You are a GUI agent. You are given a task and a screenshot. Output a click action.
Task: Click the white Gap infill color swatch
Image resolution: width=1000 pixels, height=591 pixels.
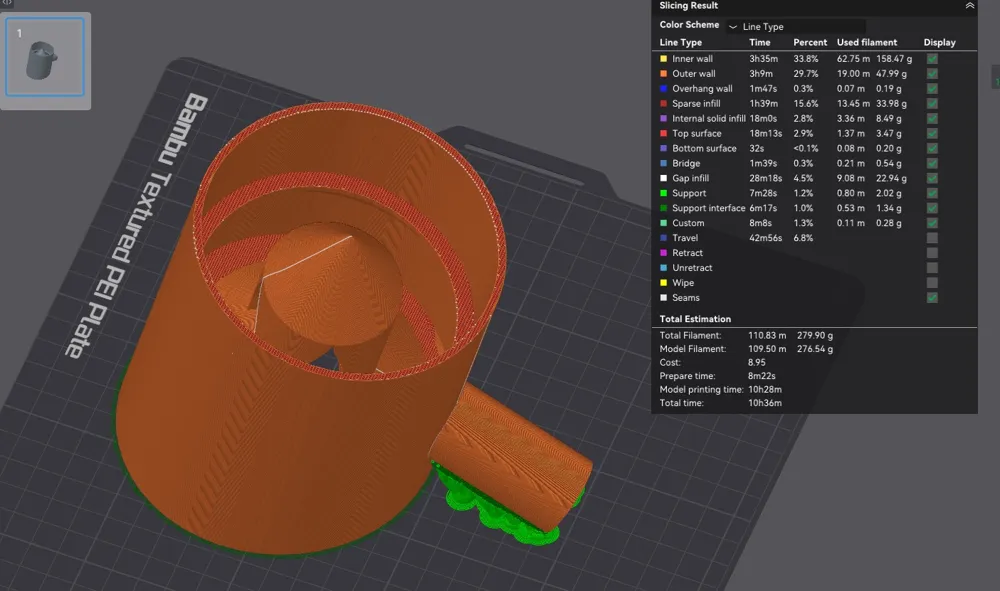click(663, 178)
